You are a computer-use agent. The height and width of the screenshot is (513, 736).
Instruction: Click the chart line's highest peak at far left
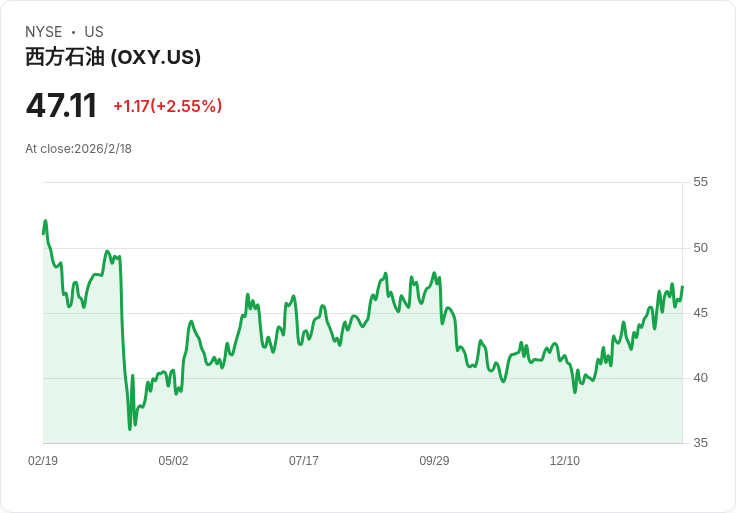point(46,221)
